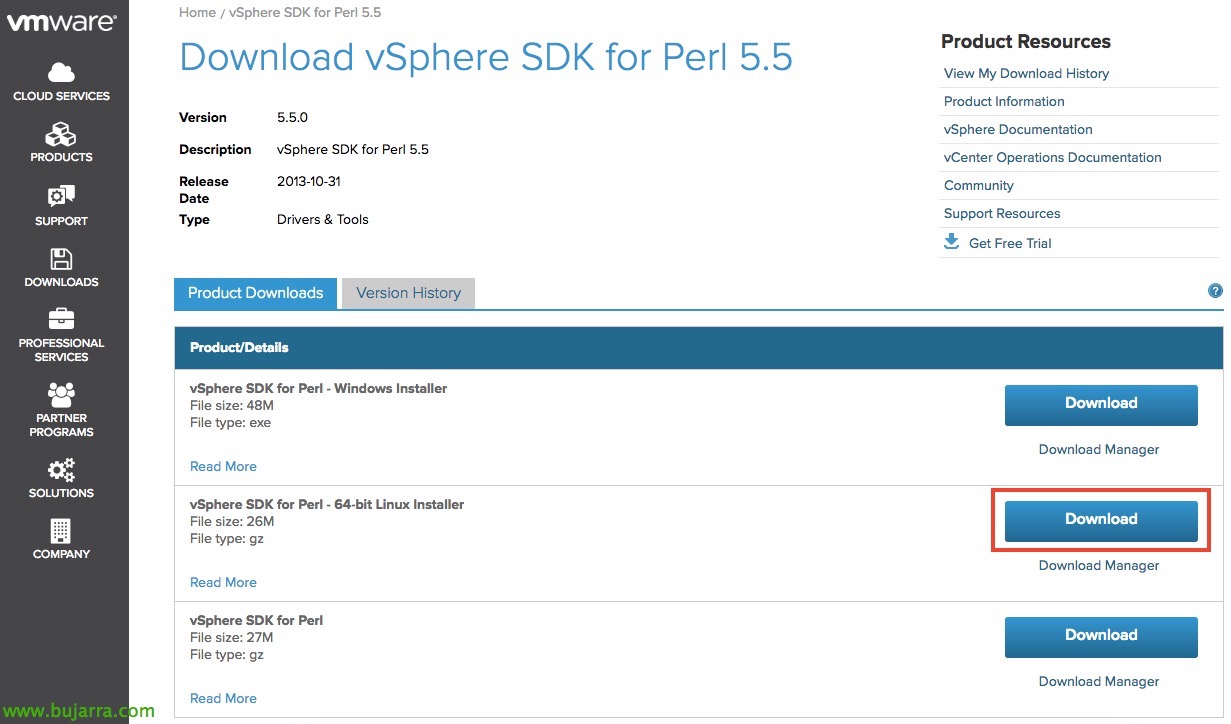Click the File size: 48M text
1231x724 pixels.
(232, 406)
